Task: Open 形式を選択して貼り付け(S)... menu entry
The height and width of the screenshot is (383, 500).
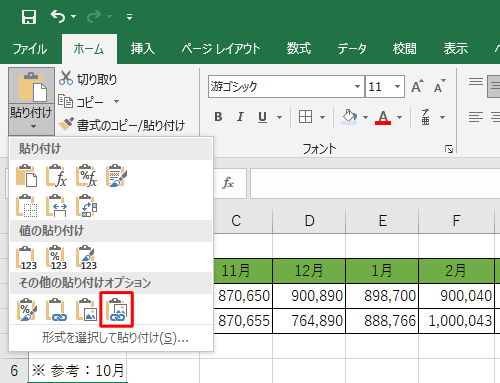Action: pyautogui.click(x=115, y=338)
